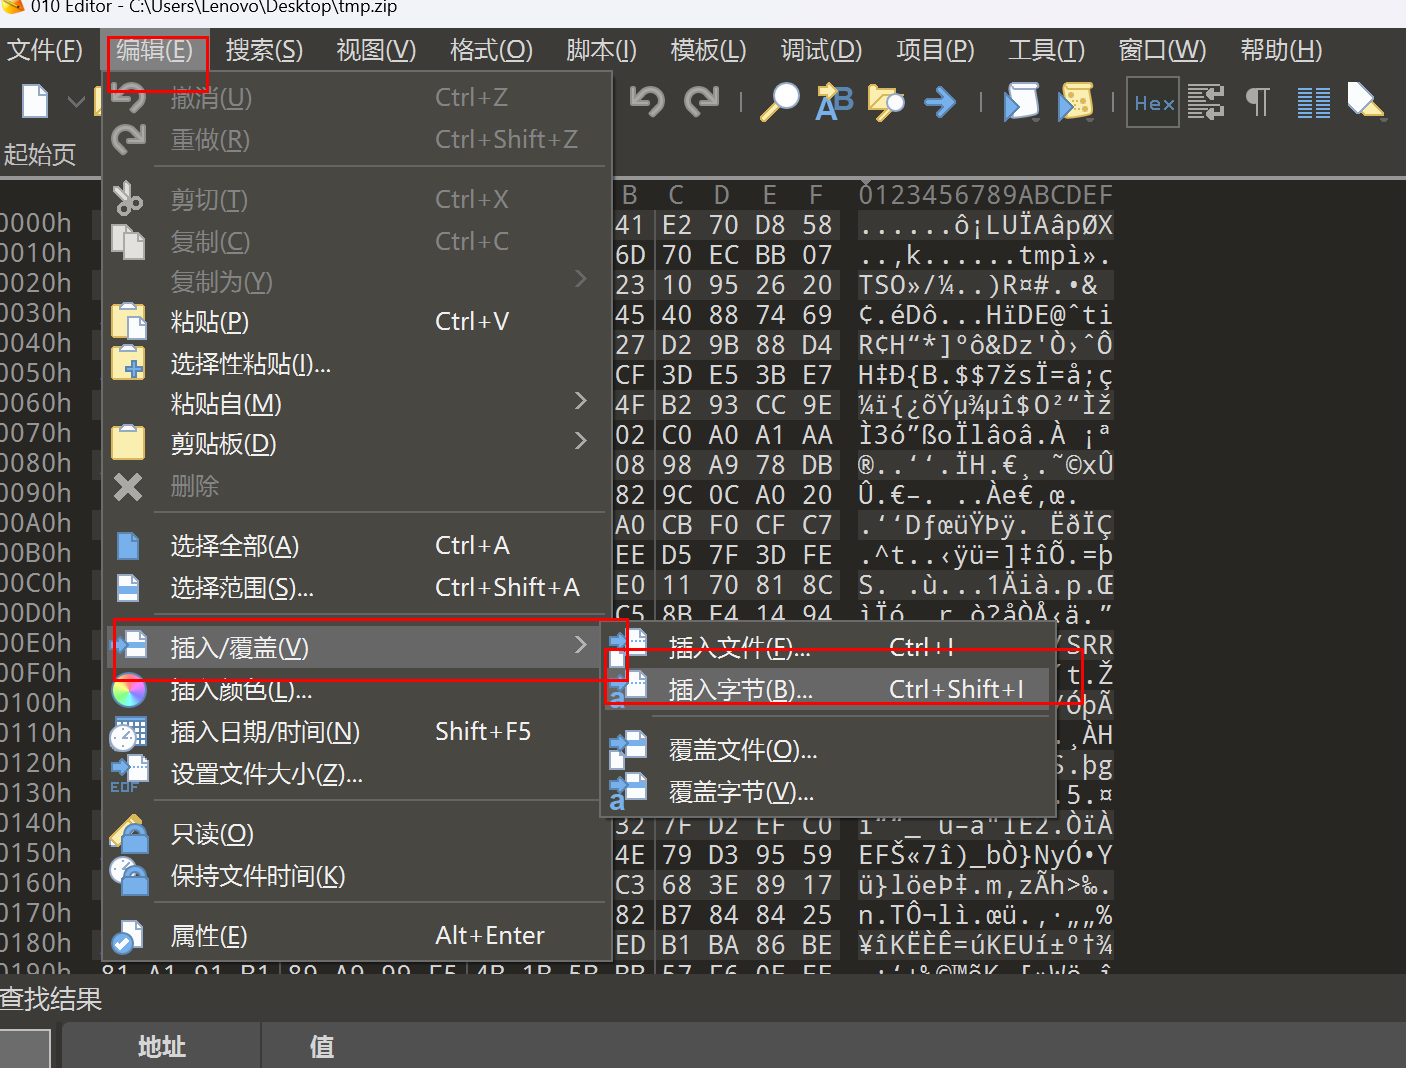The width and height of the screenshot is (1406, 1068).
Task: Click the 值 column header
Action: 321,1046
